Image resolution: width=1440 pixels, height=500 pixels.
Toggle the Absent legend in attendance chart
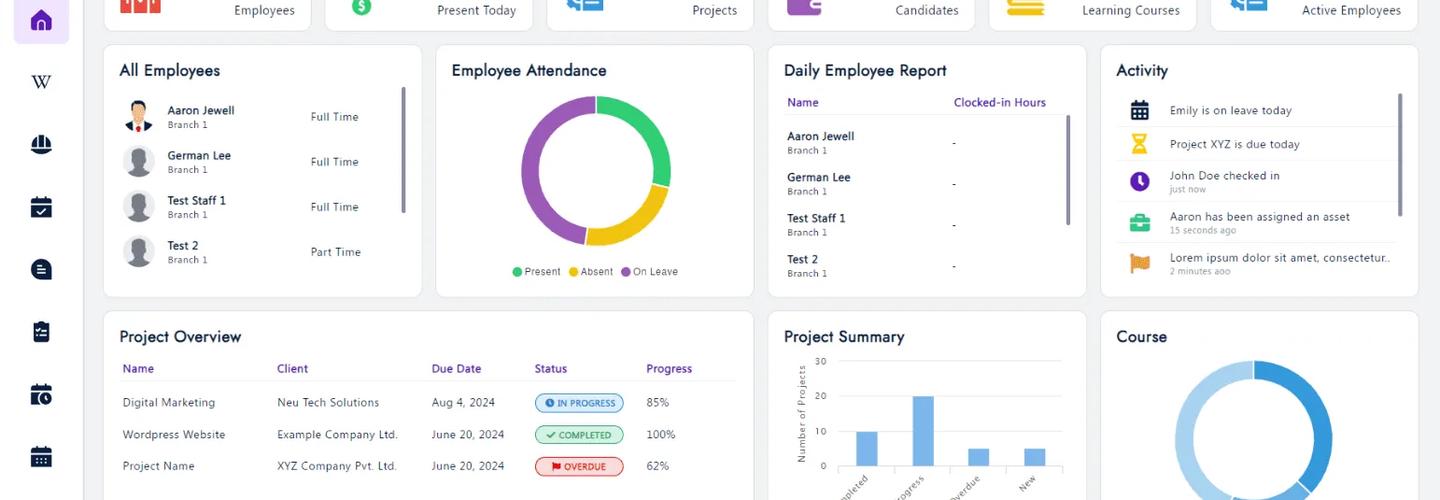pyautogui.click(x=591, y=272)
